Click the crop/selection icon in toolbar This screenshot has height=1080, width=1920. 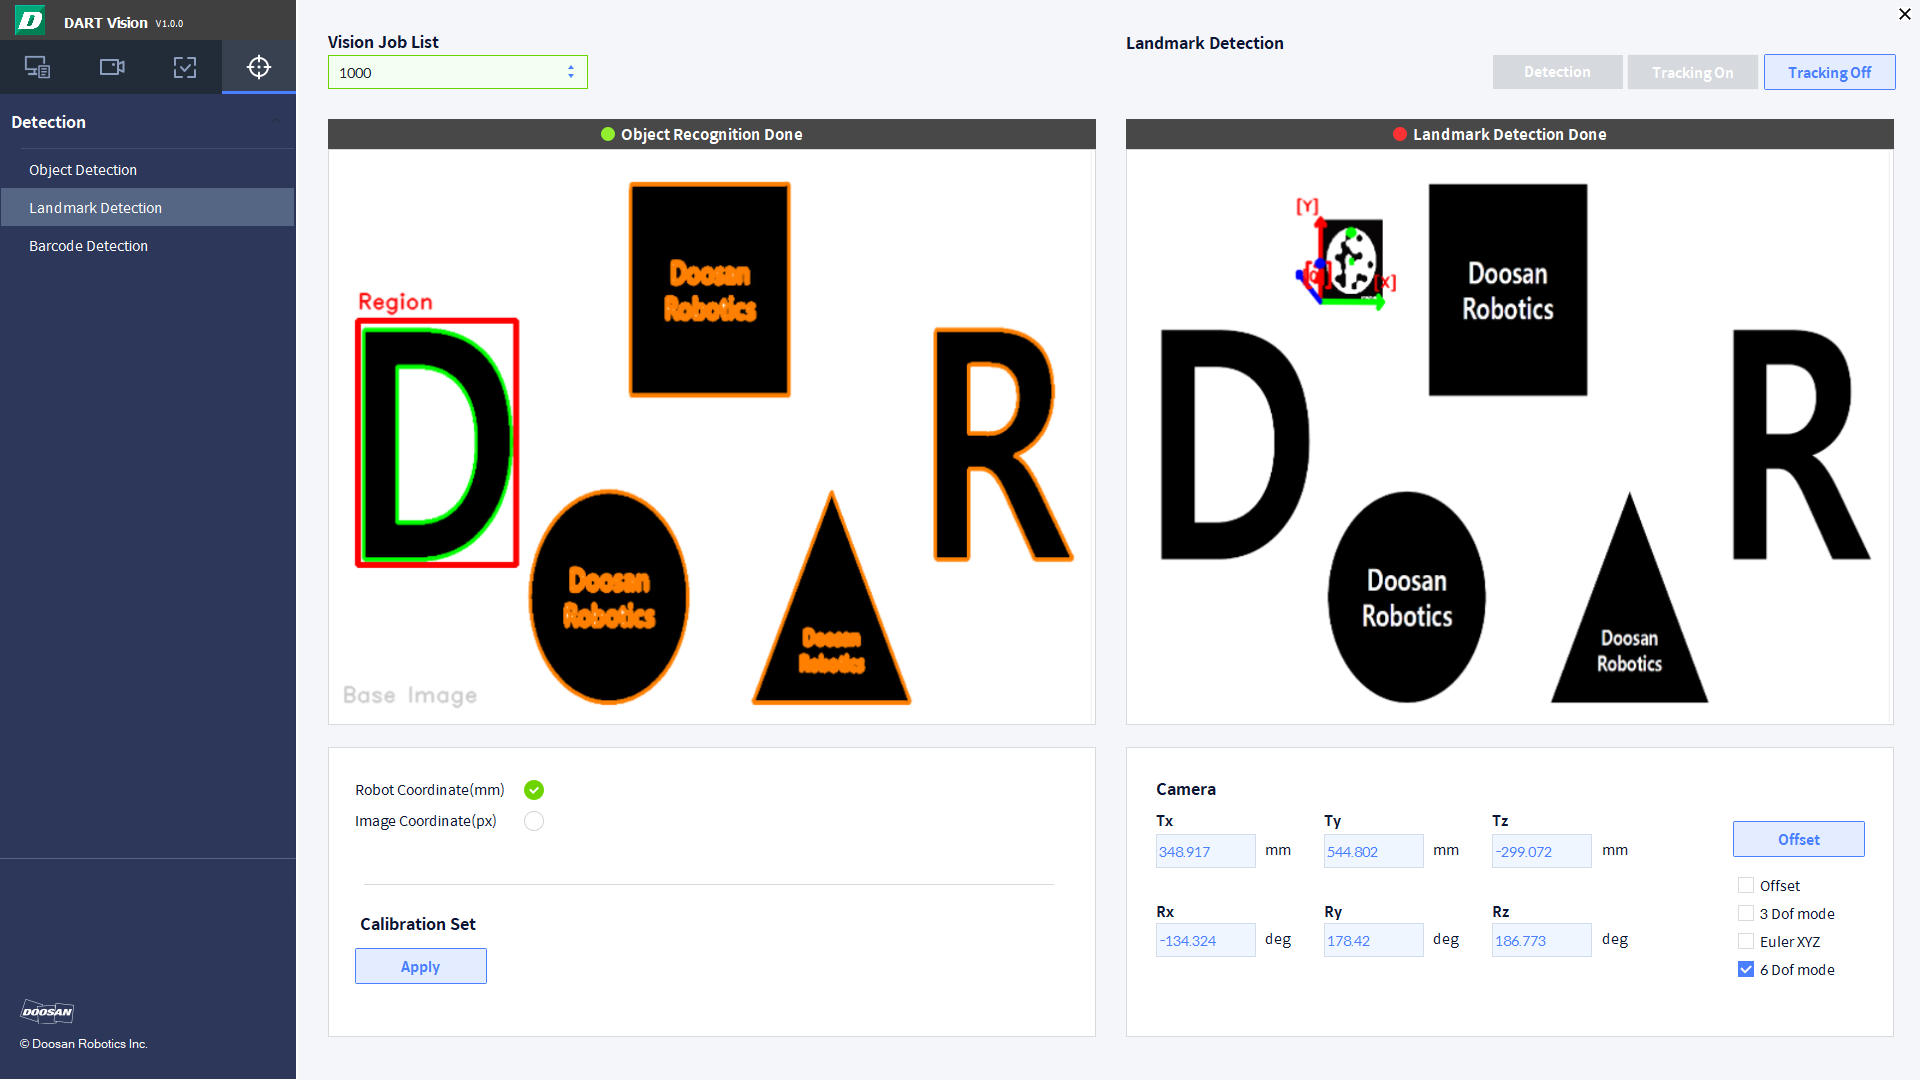[x=185, y=66]
